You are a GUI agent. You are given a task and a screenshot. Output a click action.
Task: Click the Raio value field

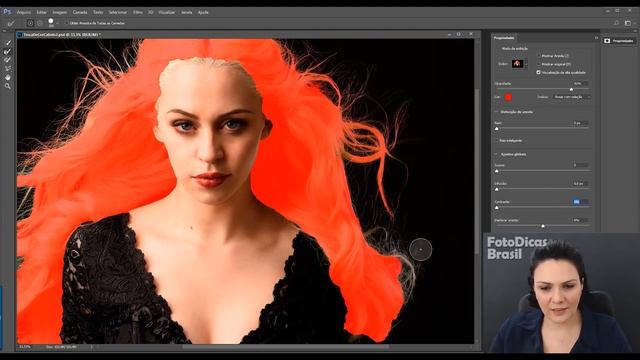coord(580,123)
